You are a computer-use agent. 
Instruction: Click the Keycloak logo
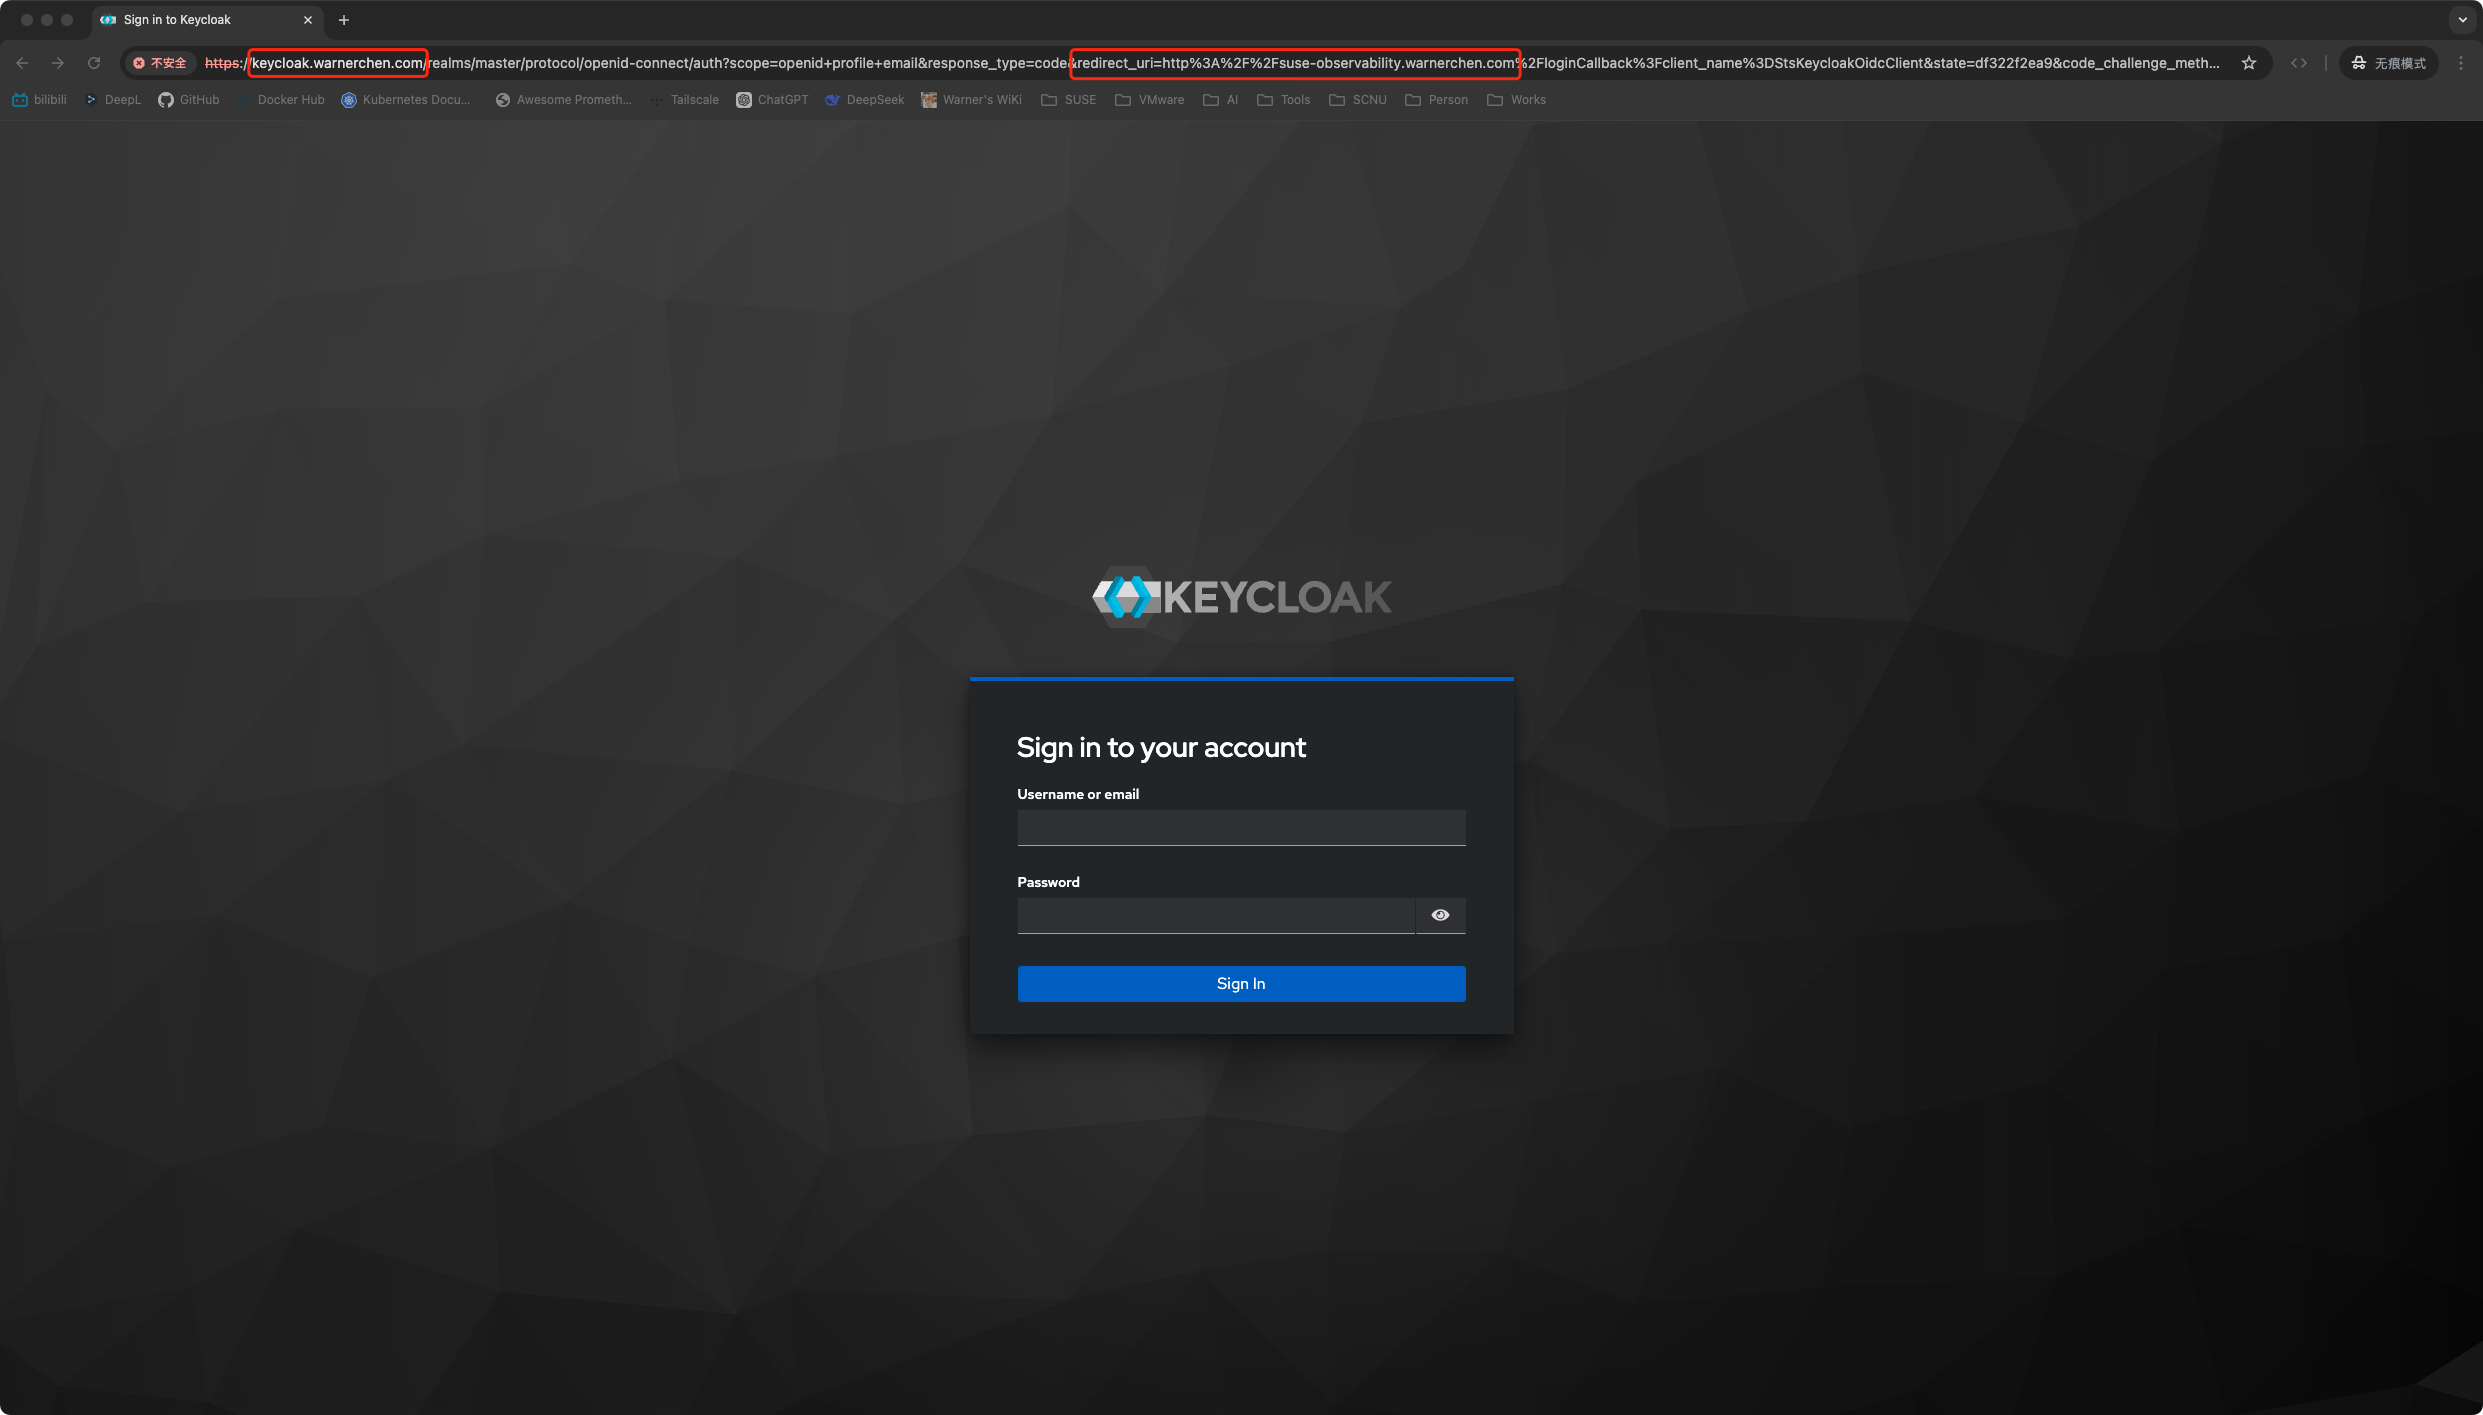[1241, 597]
